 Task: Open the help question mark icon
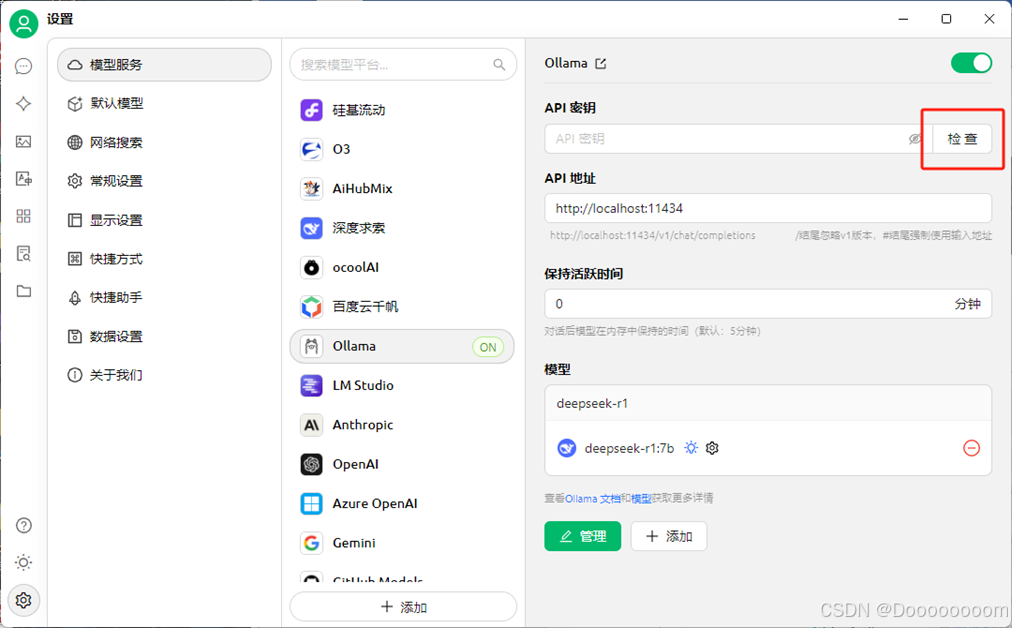(x=23, y=525)
